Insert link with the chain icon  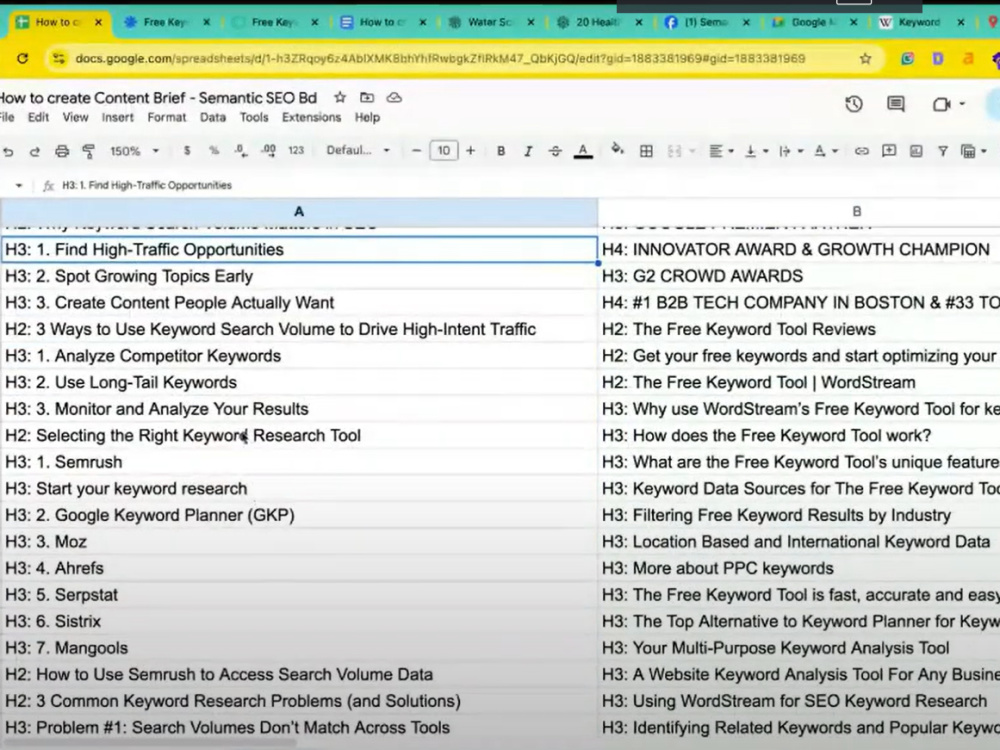[862, 151]
